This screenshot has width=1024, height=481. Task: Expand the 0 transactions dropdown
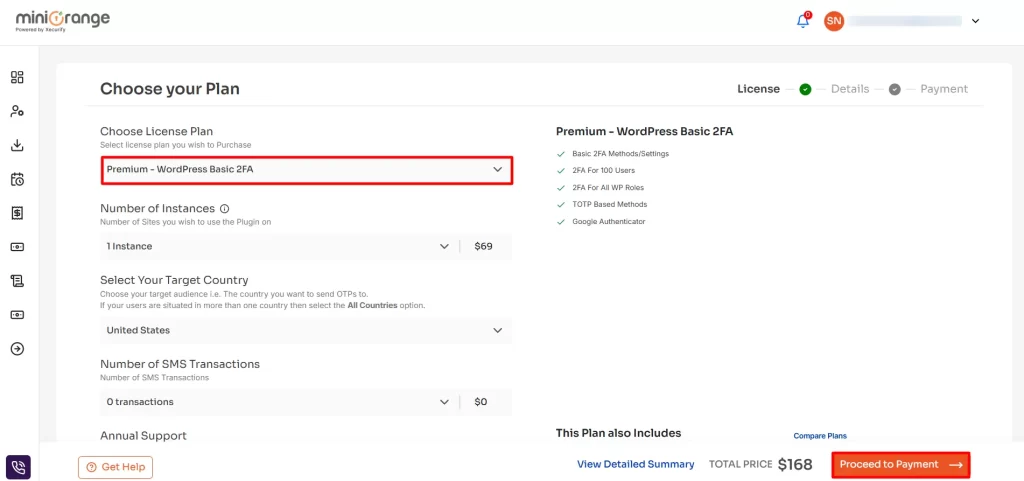(x=278, y=402)
